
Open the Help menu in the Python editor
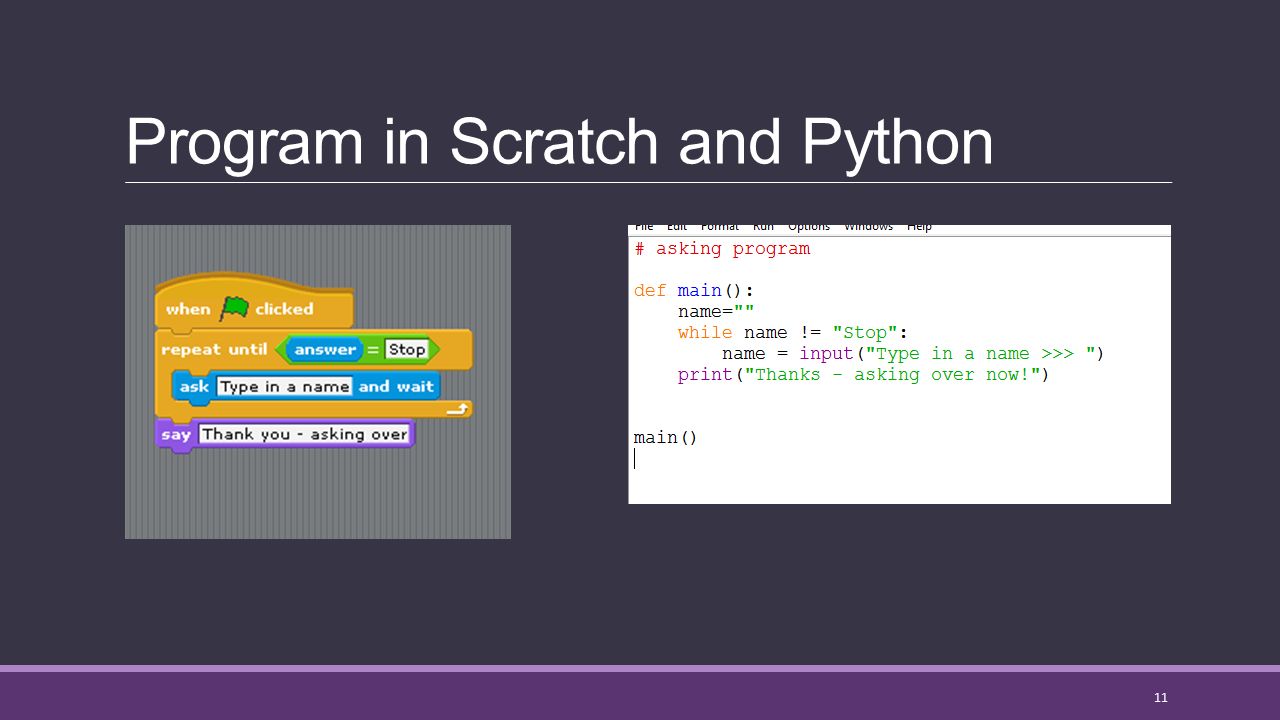[x=919, y=227]
